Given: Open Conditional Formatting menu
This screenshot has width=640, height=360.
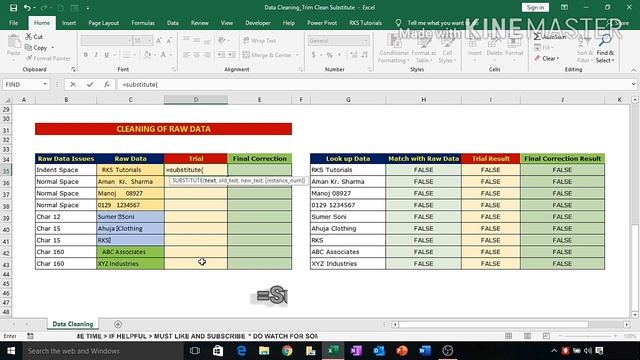Looking at the screenshot, I should tap(393, 48).
